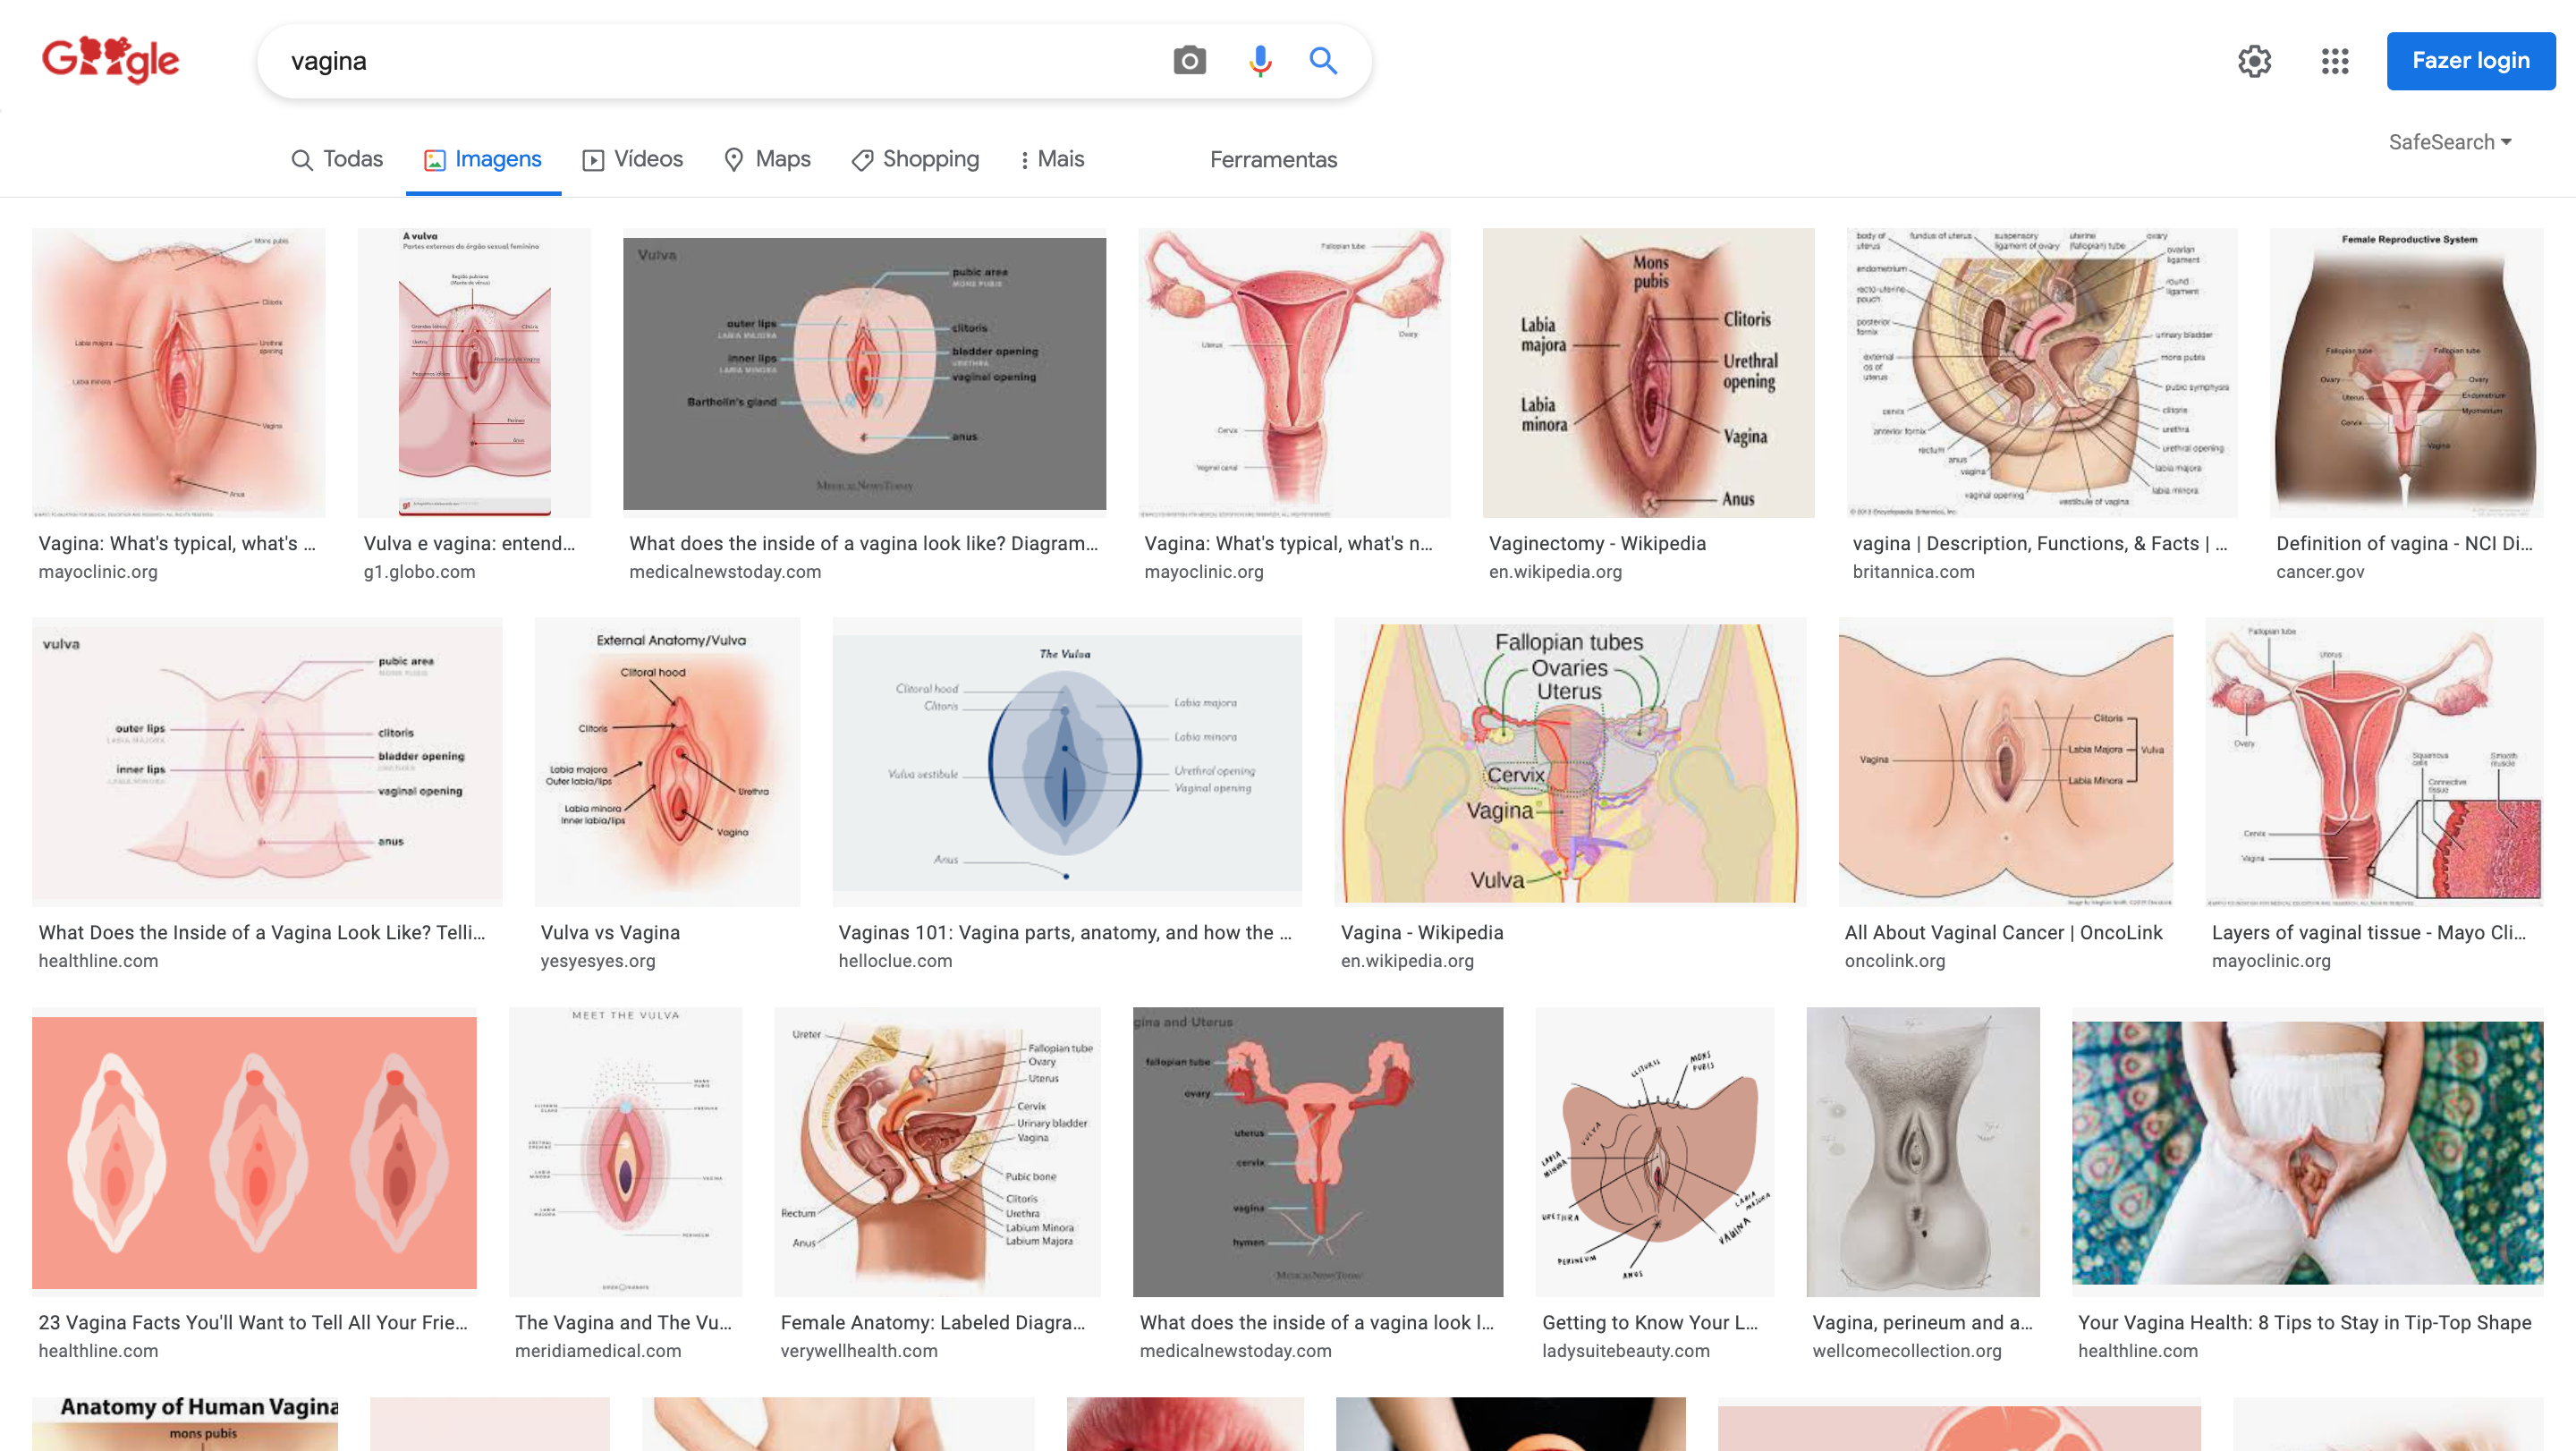This screenshot has height=1451, width=2576.
Task: Open the britannica.com source link
Action: click(1913, 572)
